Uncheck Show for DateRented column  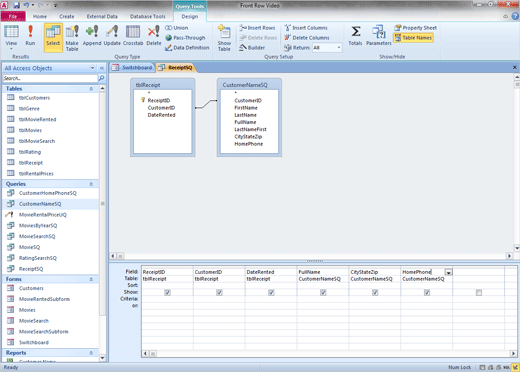[271, 292]
